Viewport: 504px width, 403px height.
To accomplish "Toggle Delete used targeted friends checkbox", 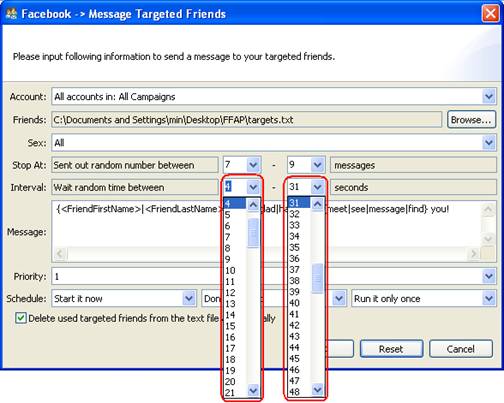I will point(21,318).
